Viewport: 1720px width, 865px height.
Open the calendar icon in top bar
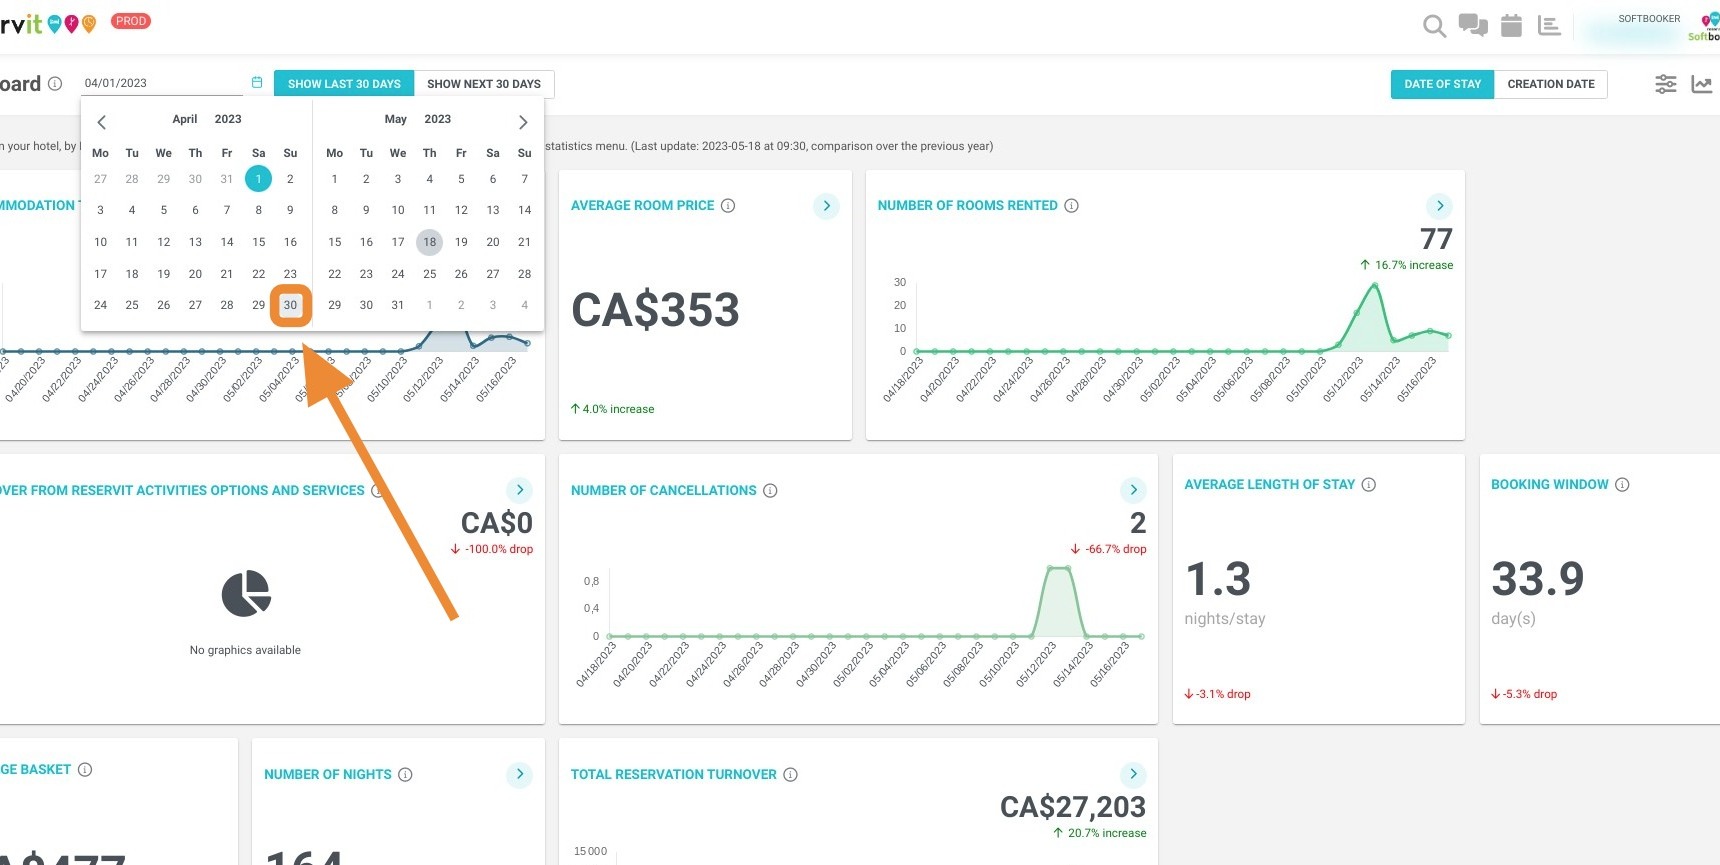click(1511, 25)
